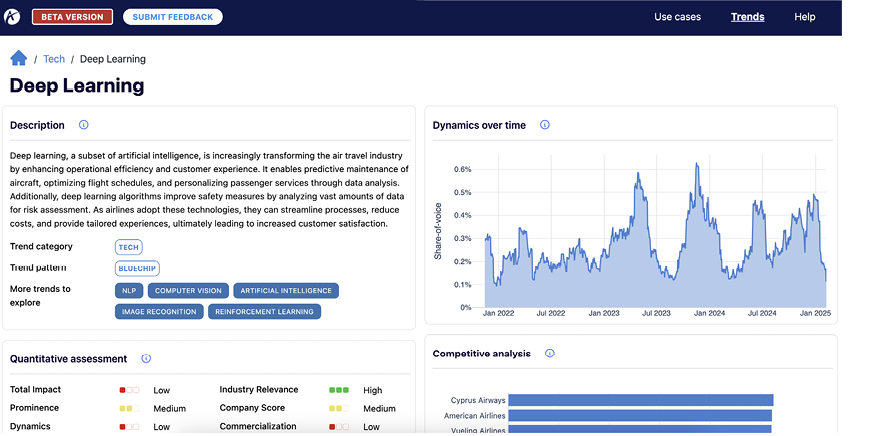Go to the Trends page
The width and height of the screenshot is (881, 436).
pyautogui.click(x=747, y=17)
